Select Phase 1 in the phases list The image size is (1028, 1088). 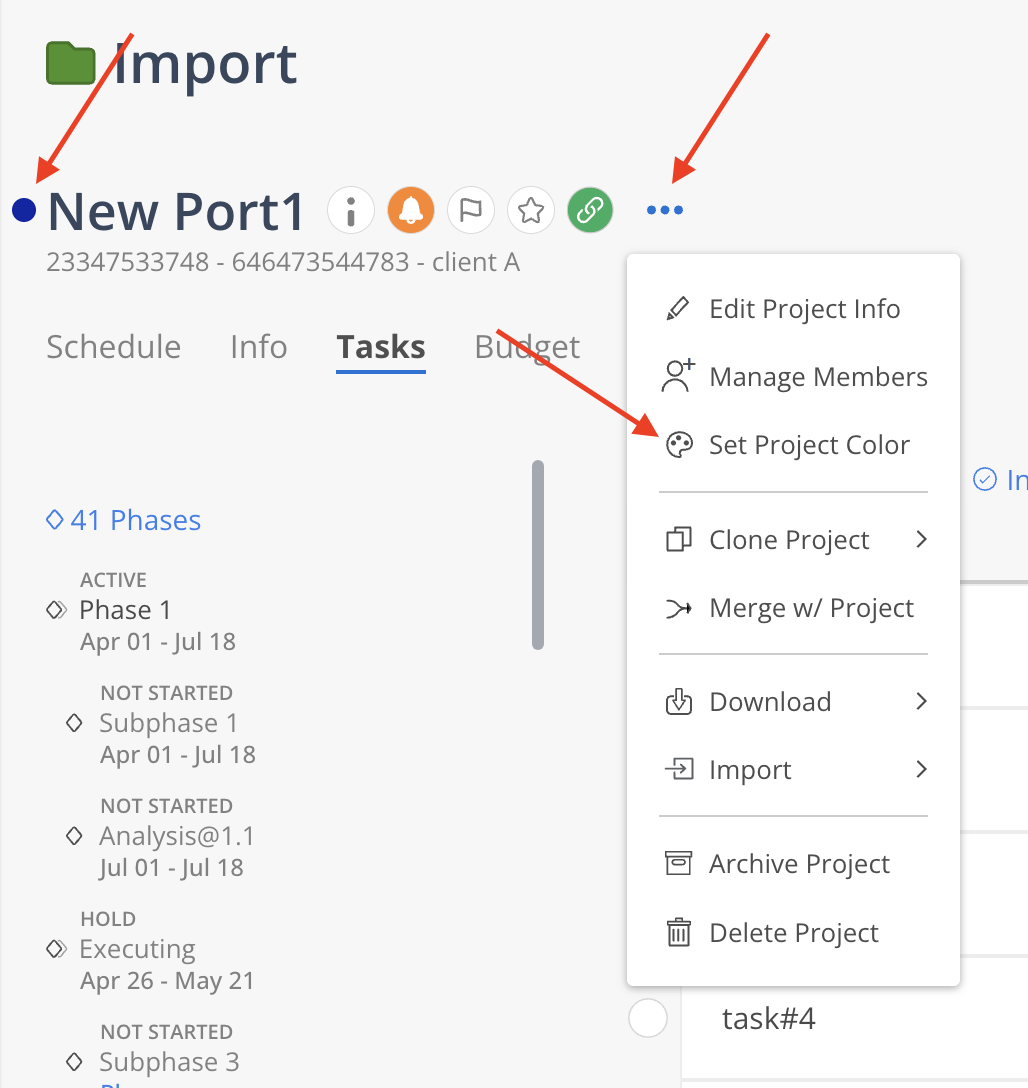tap(125, 610)
